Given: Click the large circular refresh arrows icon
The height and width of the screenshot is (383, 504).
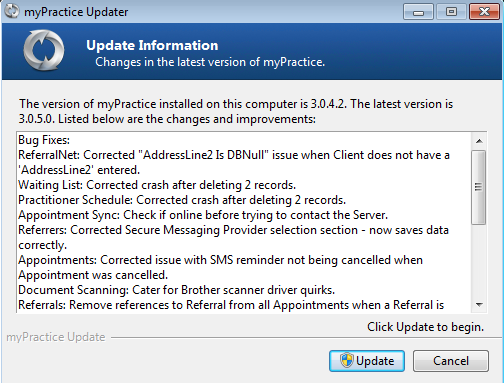Looking at the screenshot, I should [44, 50].
